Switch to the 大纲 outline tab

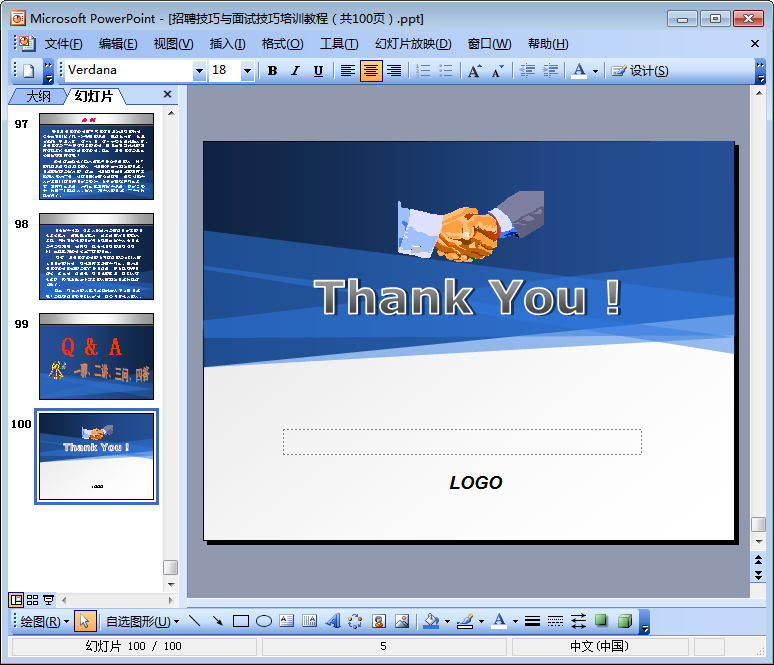click(x=39, y=96)
